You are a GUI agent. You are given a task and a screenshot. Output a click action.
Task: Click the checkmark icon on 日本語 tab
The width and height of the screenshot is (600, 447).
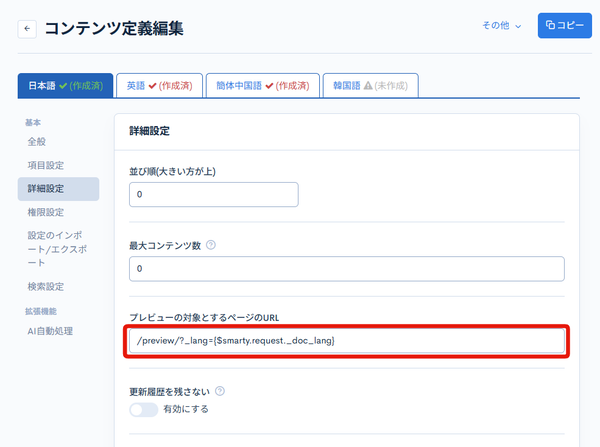[63, 86]
